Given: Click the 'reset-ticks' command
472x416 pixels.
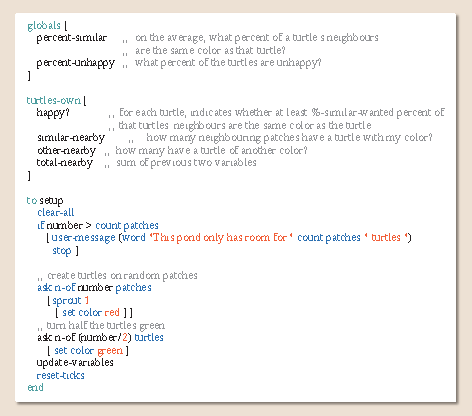Looking at the screenshot, I should pos(60,376).
